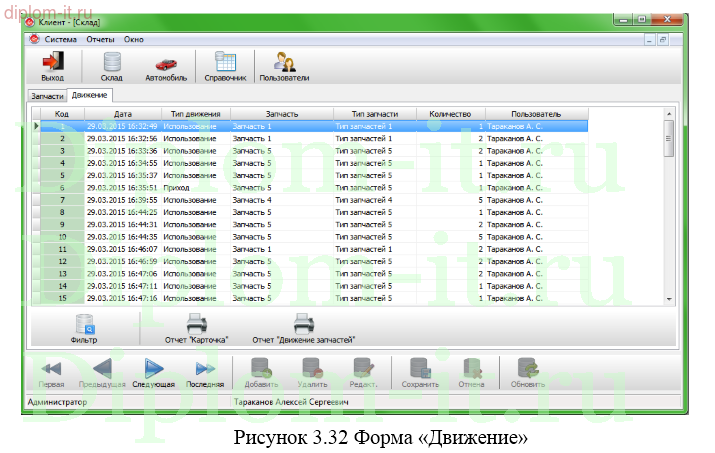Open the Справочник reference icon

(225, 66)
